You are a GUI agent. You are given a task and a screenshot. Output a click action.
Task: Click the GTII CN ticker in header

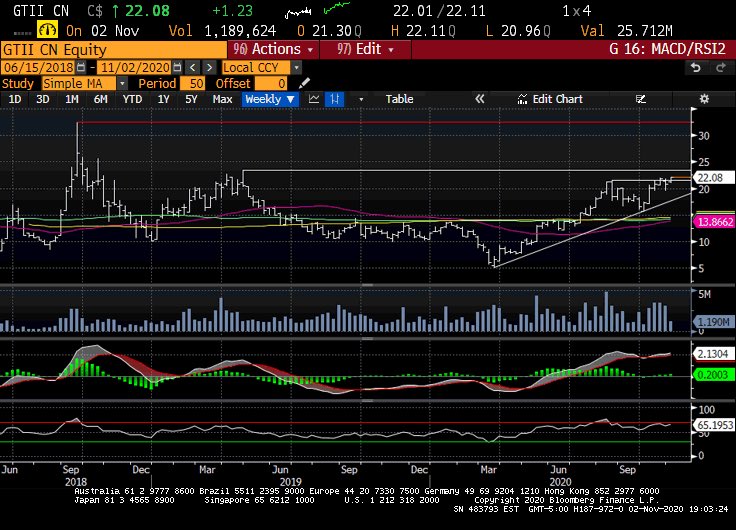click(x=41, y=11)
